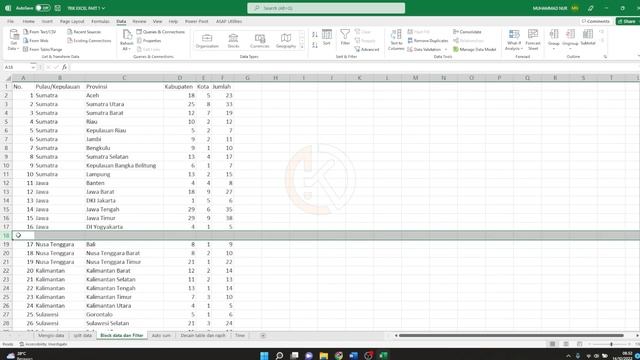The width and height of the screenshot is (640, 360).
Task: Open Manage Data Model
Action: coord(474,49)
